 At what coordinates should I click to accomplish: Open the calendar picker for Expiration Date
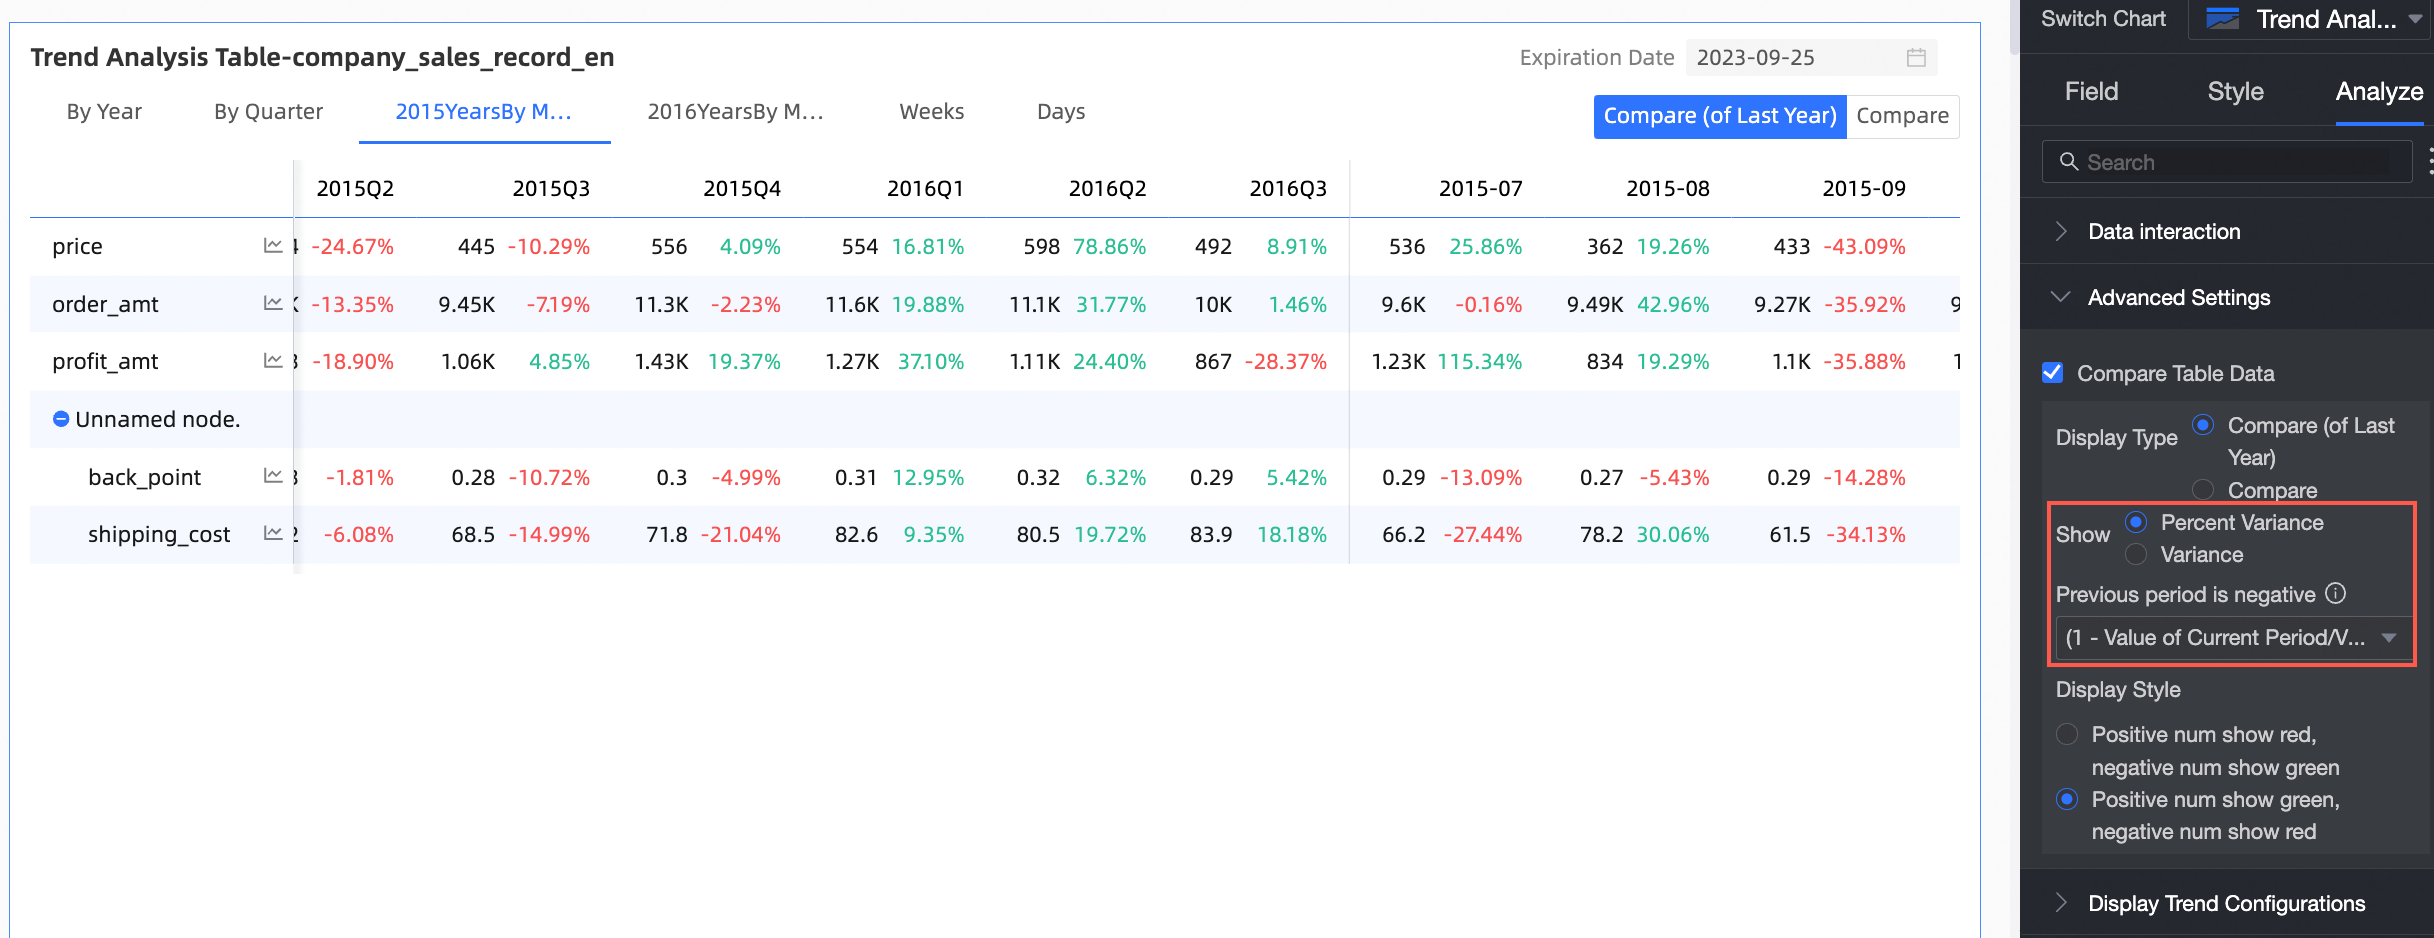[x=1915, y=57]
